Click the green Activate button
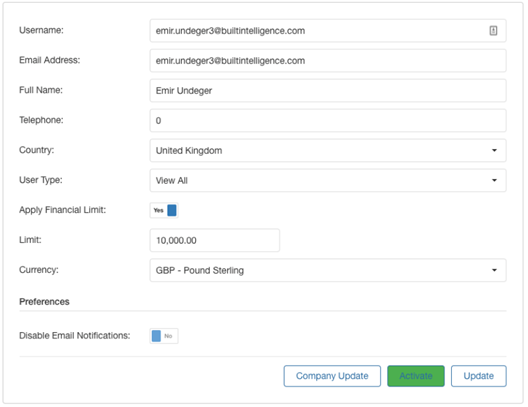The width and height of the screenshot is (528, 407). pyautogui.click(x=416, y=376)
